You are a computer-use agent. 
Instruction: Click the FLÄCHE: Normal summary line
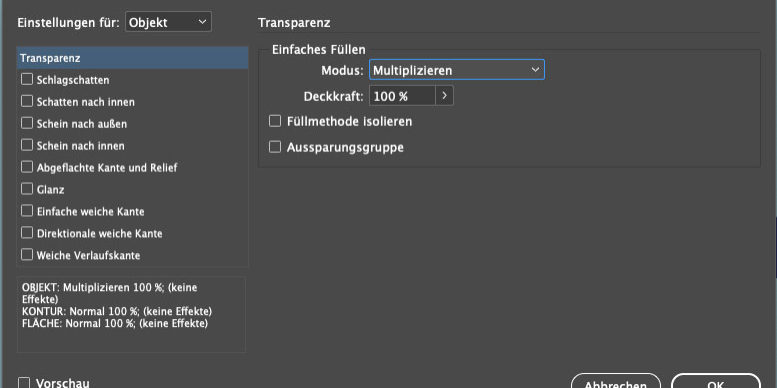click(x=115, y=324)
